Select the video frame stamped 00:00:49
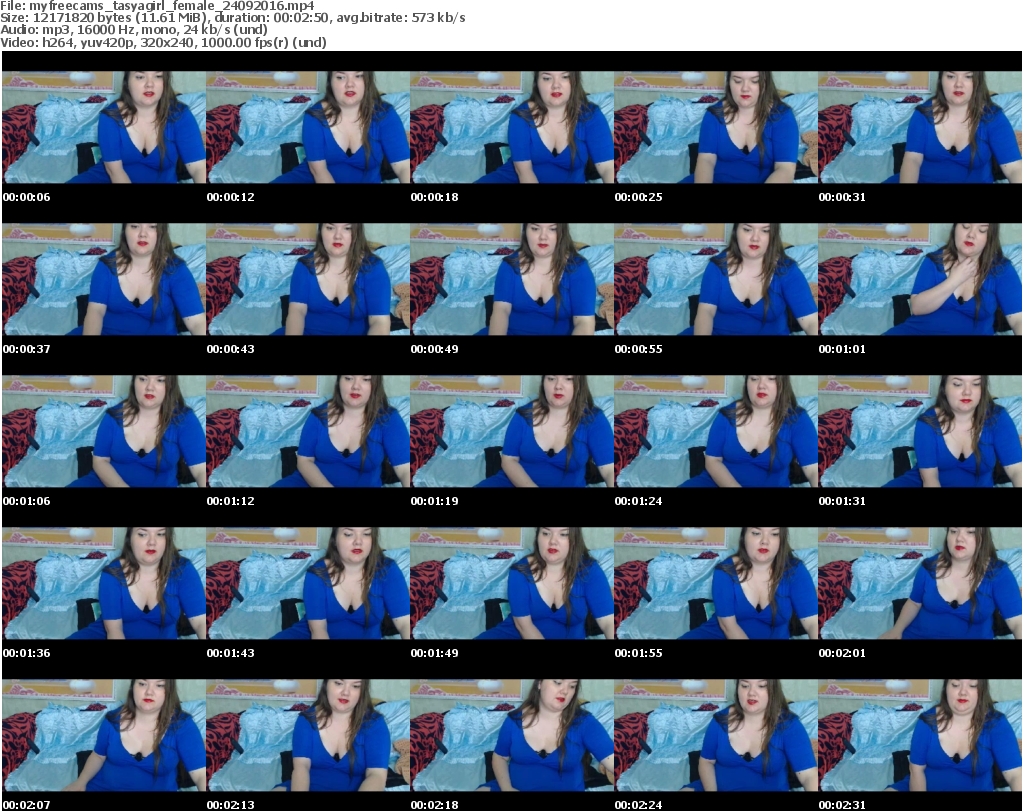Image resolution: width=1024 pixels, height=811 pixels. point(512,279)
